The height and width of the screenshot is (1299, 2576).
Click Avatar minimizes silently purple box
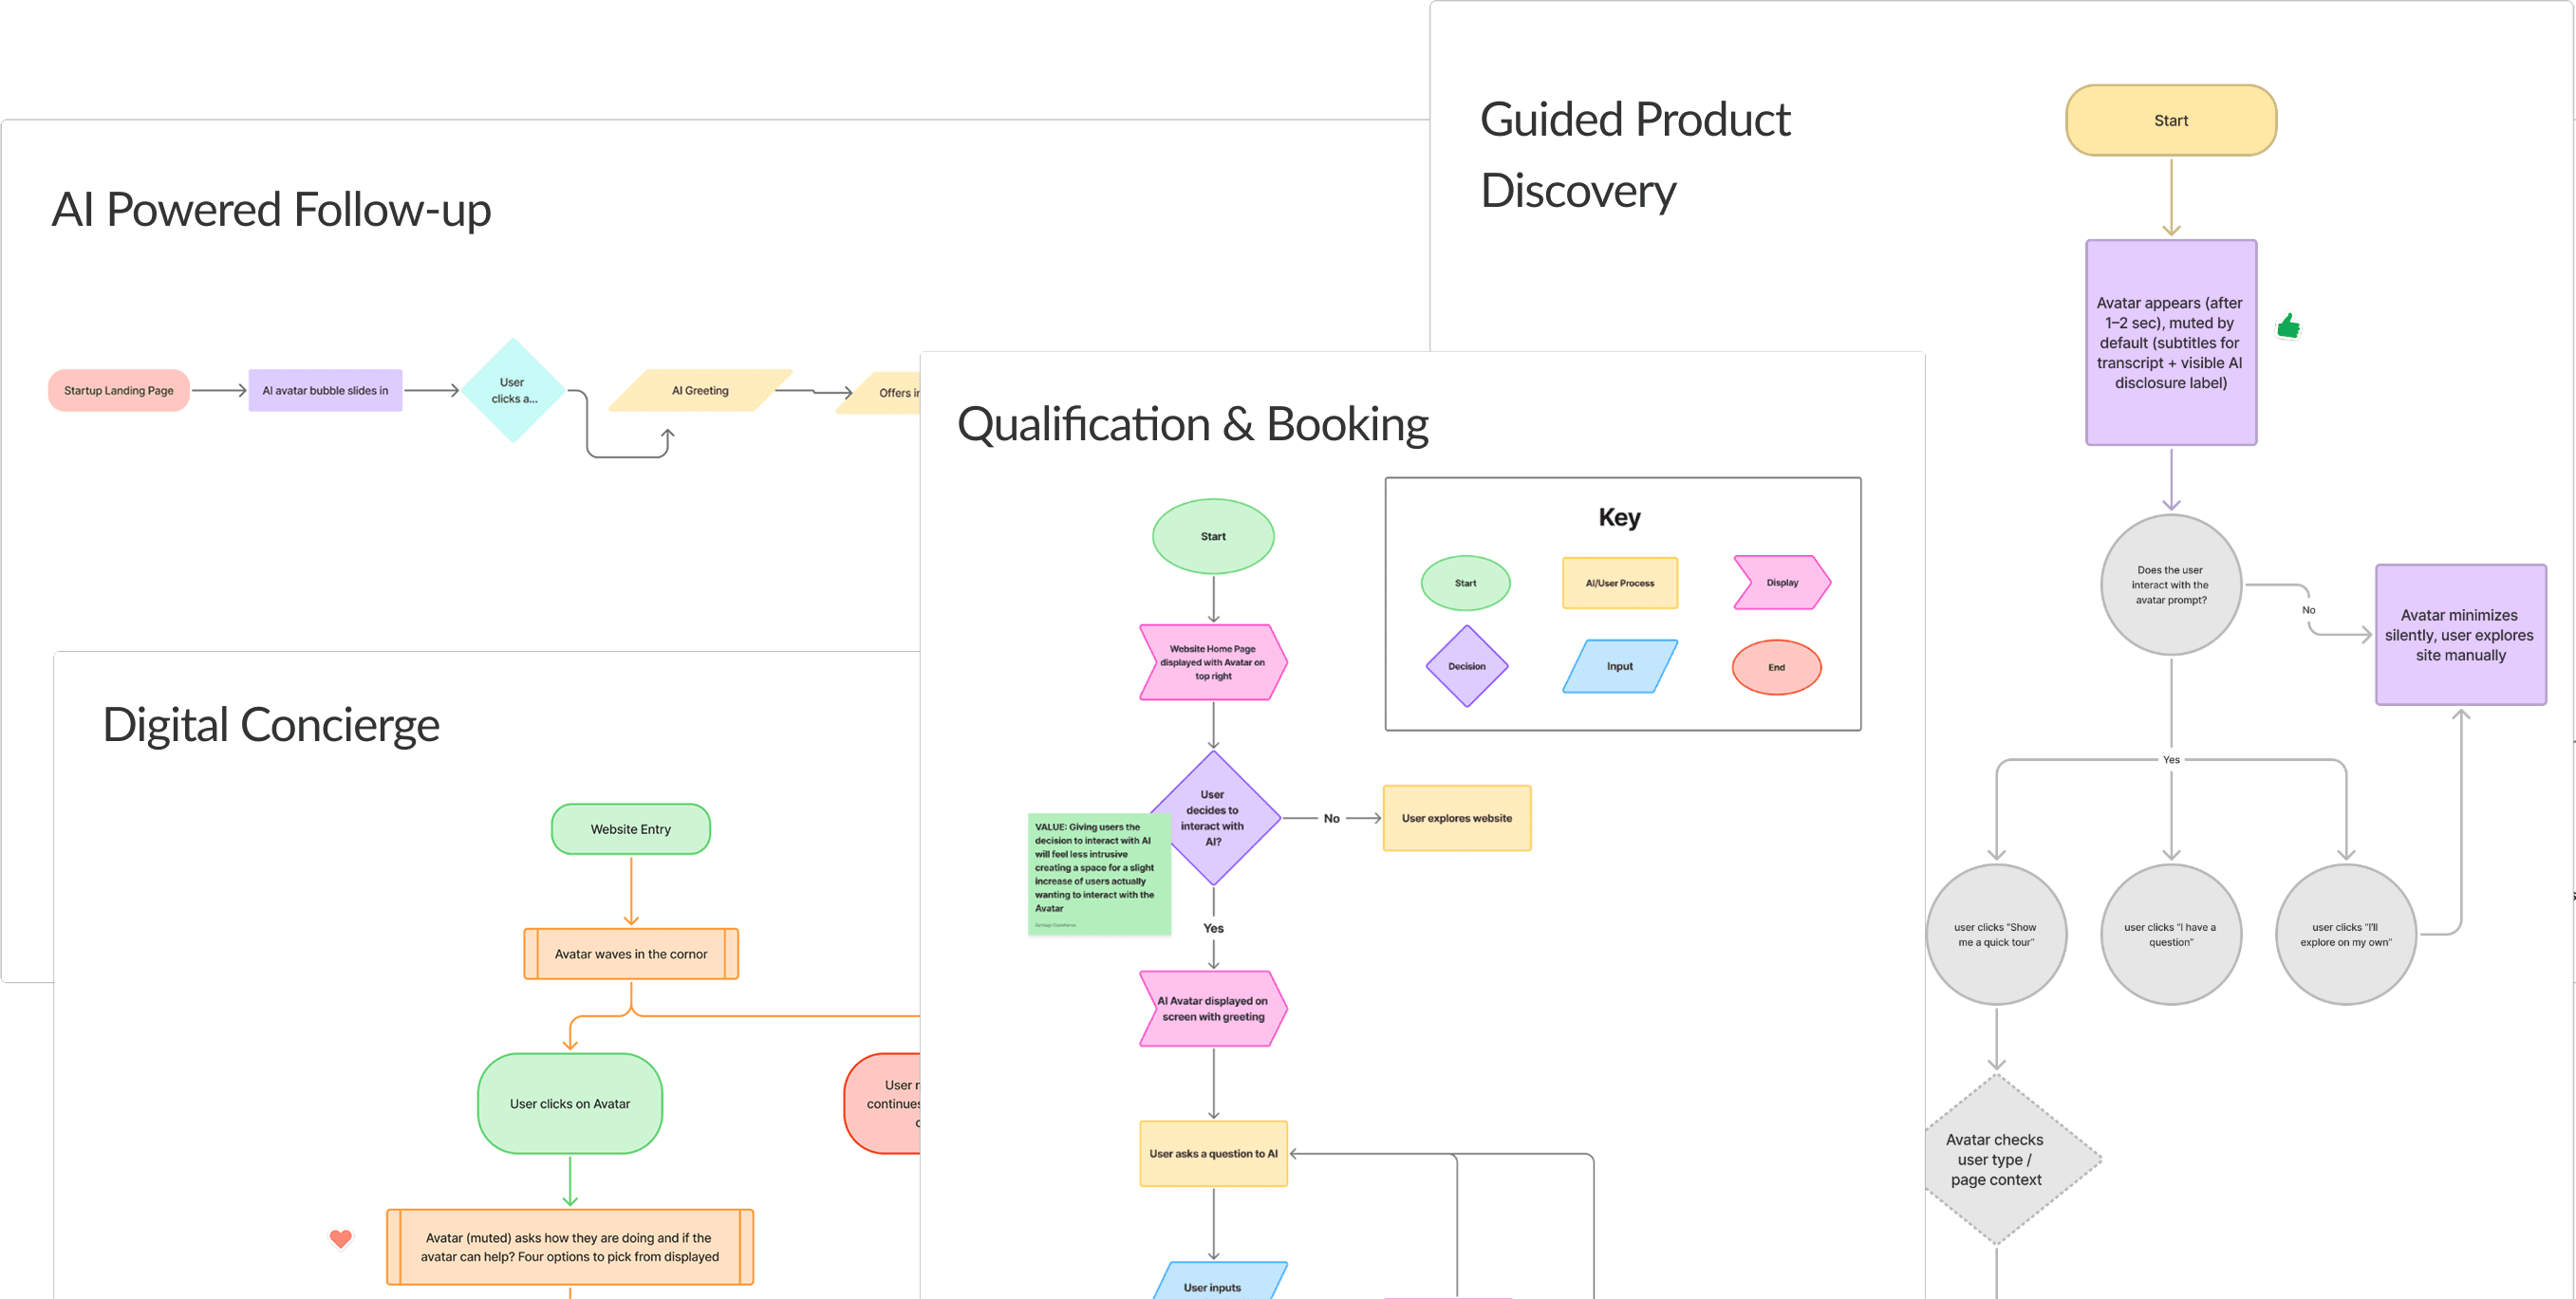[2459, 635]
